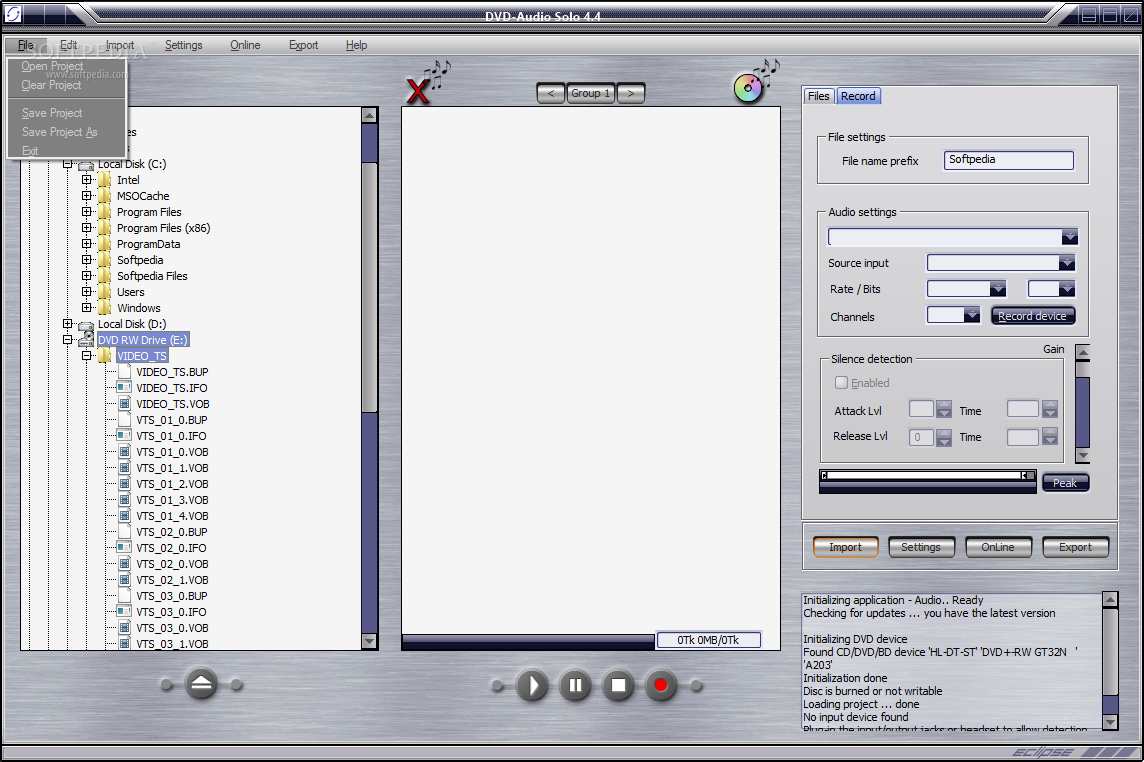This screenshot has width=1144, height=762.
Task: Click the Local Disk (C:) drive icon
Action: click(x=86, y=165)
